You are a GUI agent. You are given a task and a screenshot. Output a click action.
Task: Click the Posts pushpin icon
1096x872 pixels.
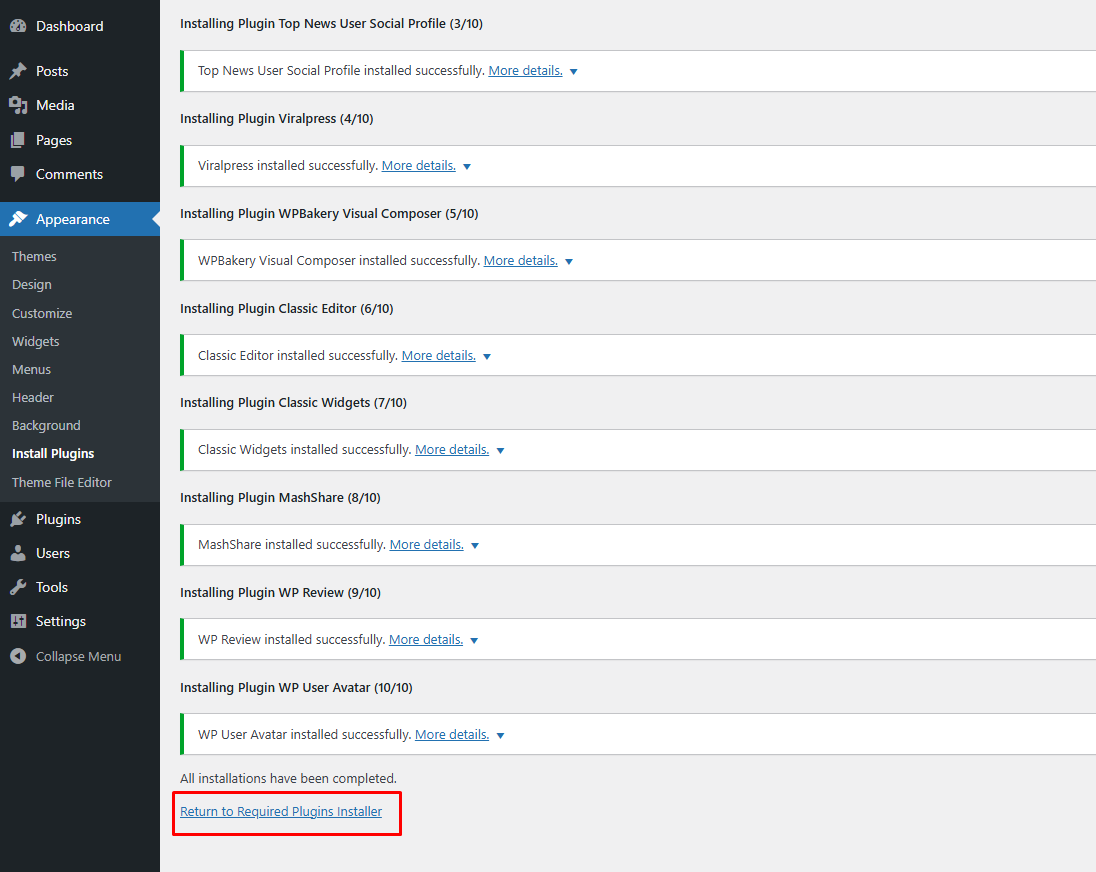click(x=18, y=71)
